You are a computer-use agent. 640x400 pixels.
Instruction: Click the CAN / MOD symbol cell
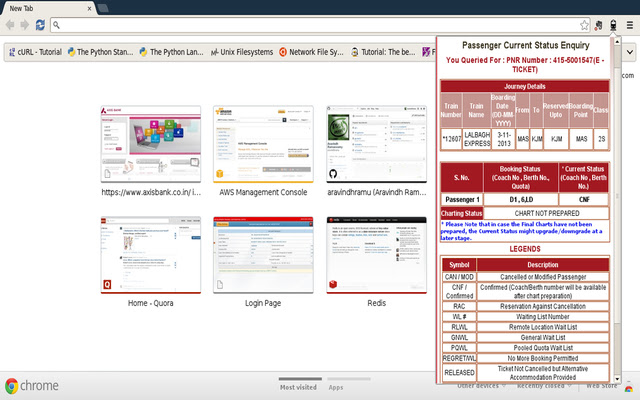[459, 277]
